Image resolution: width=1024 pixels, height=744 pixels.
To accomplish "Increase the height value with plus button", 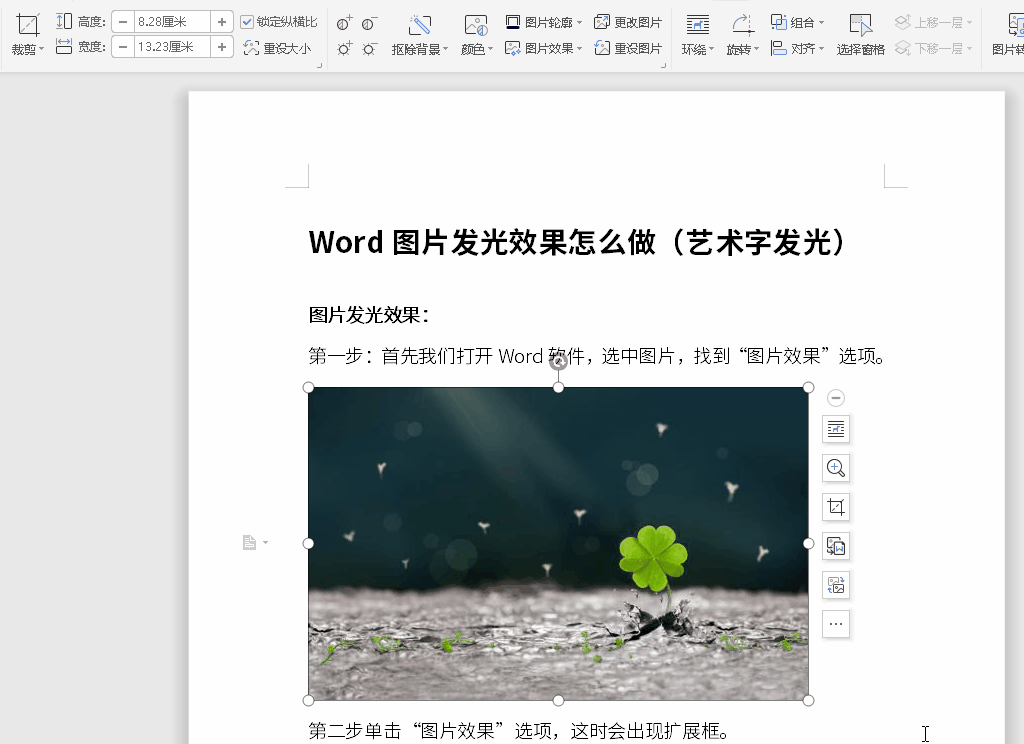I will pyautogui.click(x=222, y=22).
